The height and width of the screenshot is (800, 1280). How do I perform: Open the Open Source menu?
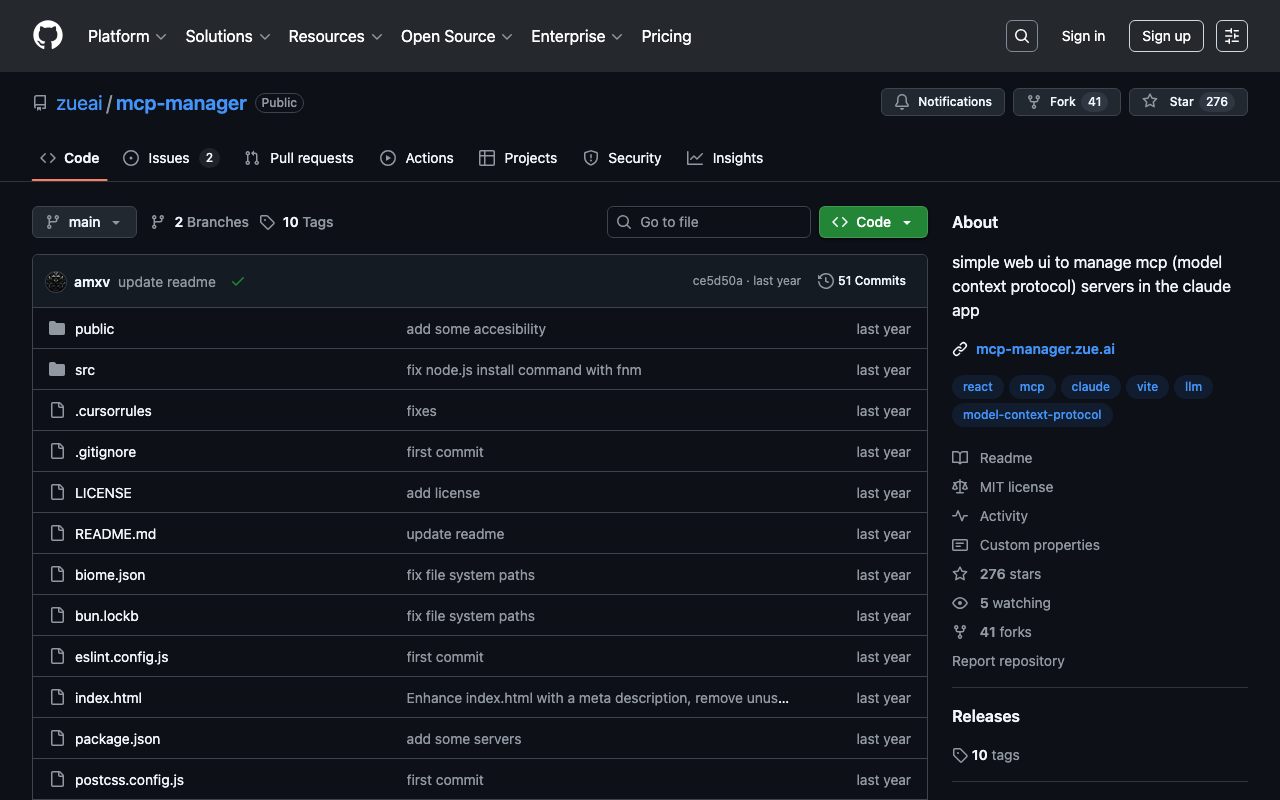(x=456, y=36)
